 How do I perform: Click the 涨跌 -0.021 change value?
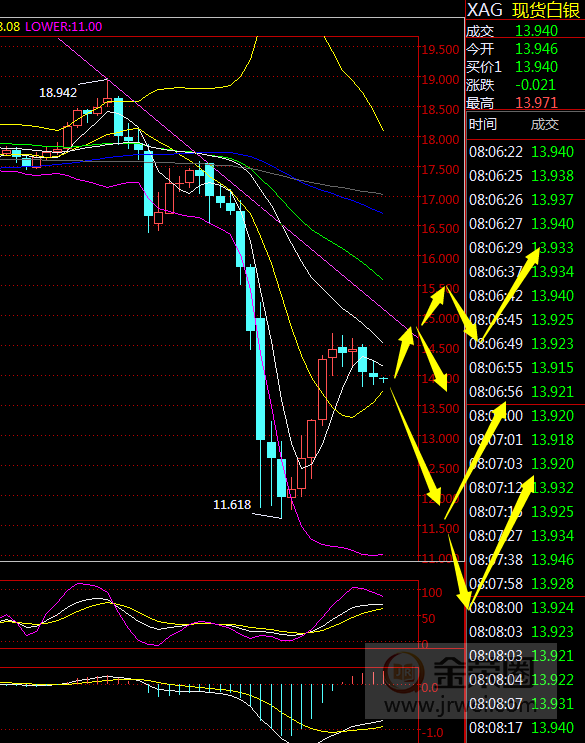pyautogui.click(x=535, y=85)
